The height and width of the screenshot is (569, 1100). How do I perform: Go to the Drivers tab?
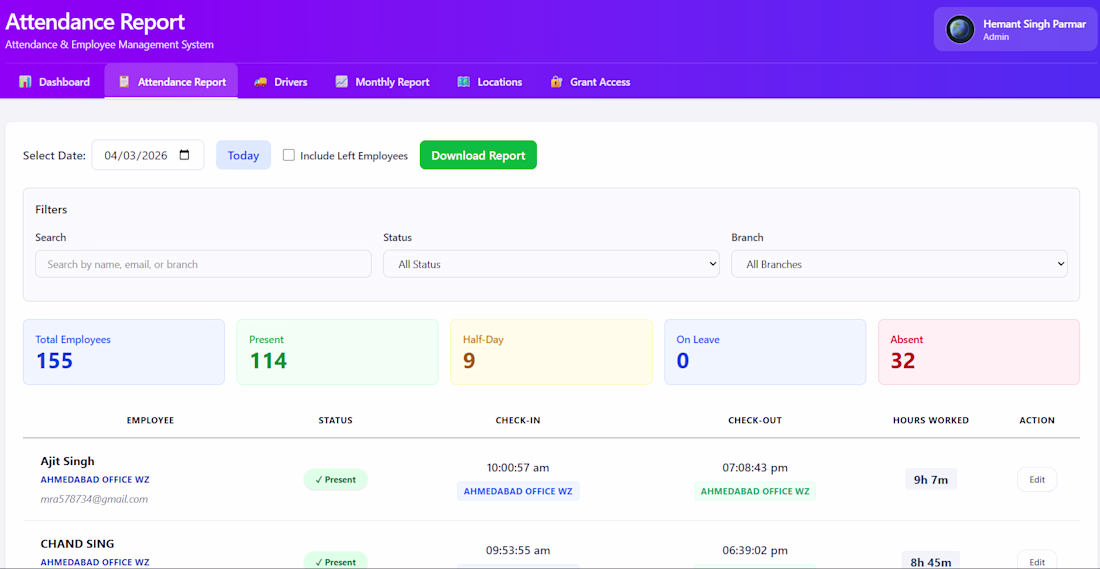pos(281,82)
